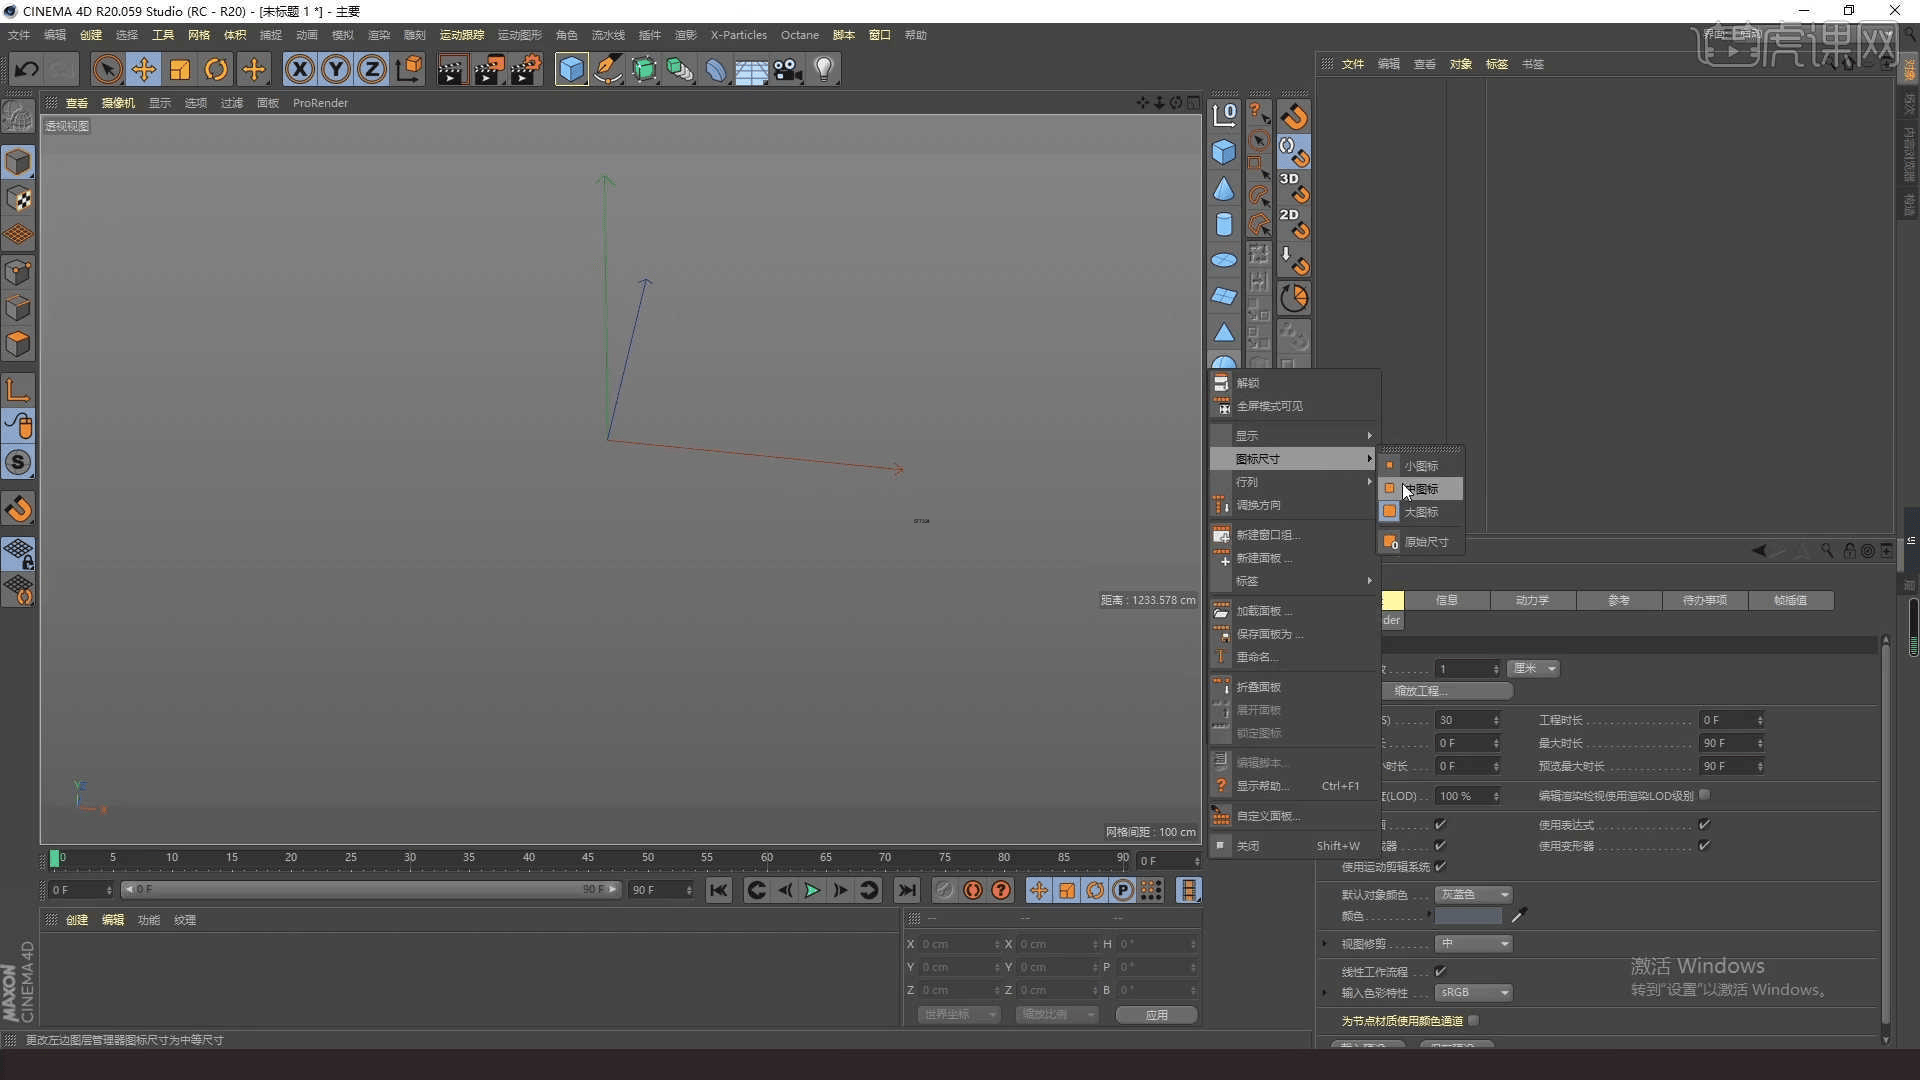Viewport: 1920px width, 1080px height.
Task: Click the Cylinder primitive in side palette
Action: click(1224, 224)
